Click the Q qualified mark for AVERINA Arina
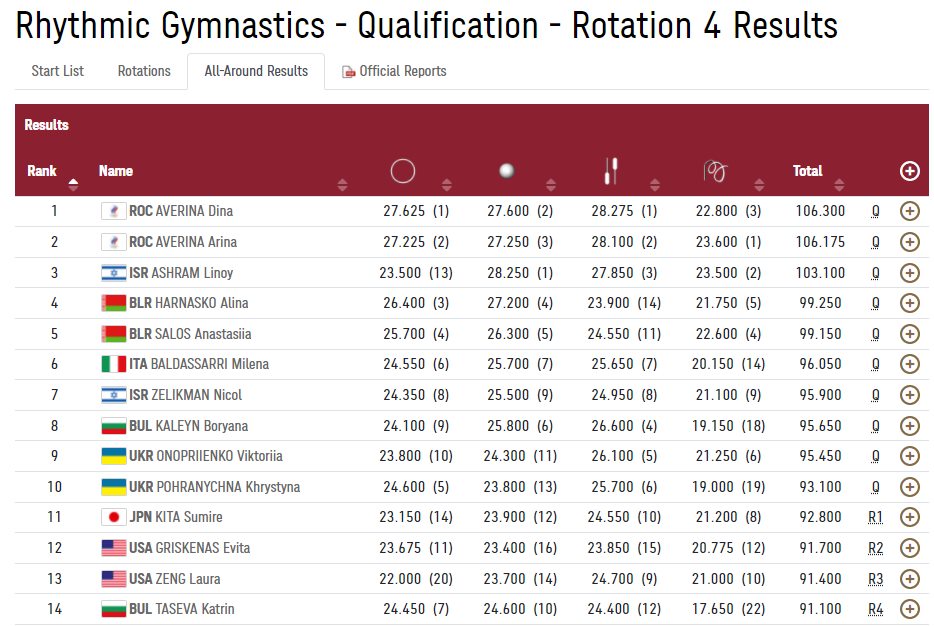Viewport: 934px width, 626px height. tap(875, 242)
